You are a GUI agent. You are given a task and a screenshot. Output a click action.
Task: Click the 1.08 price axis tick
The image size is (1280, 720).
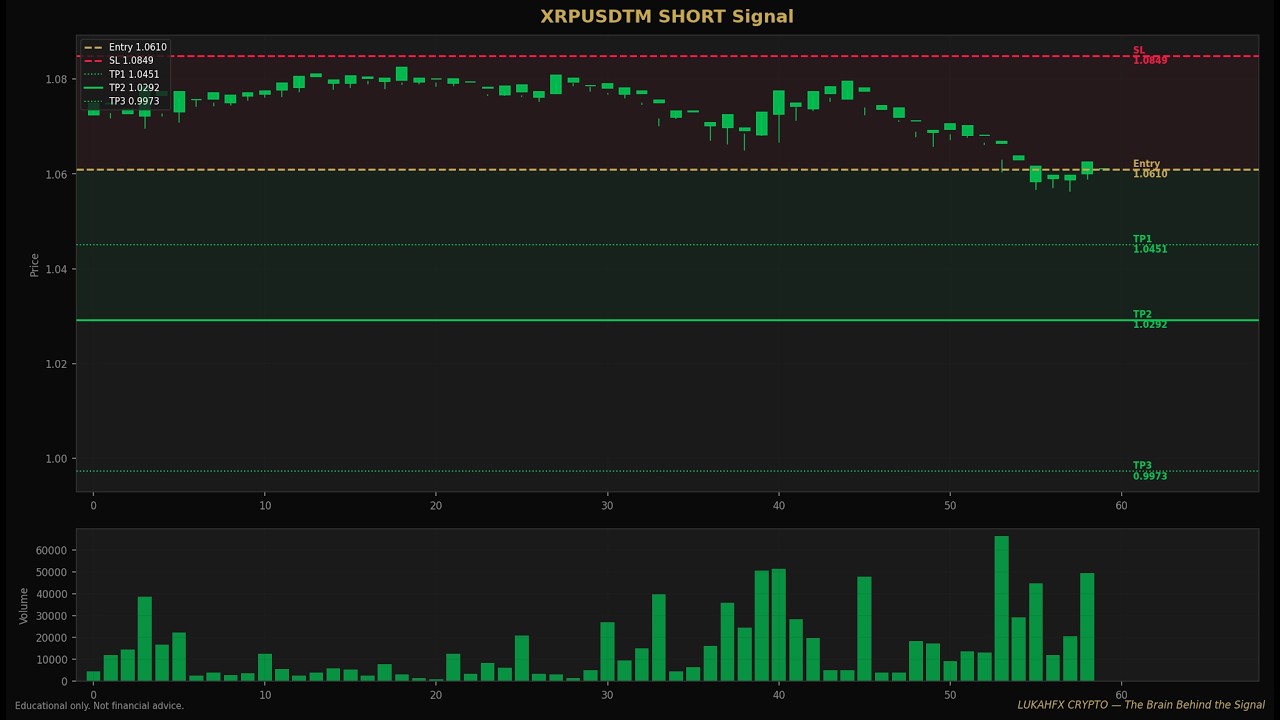click(56, 79)
